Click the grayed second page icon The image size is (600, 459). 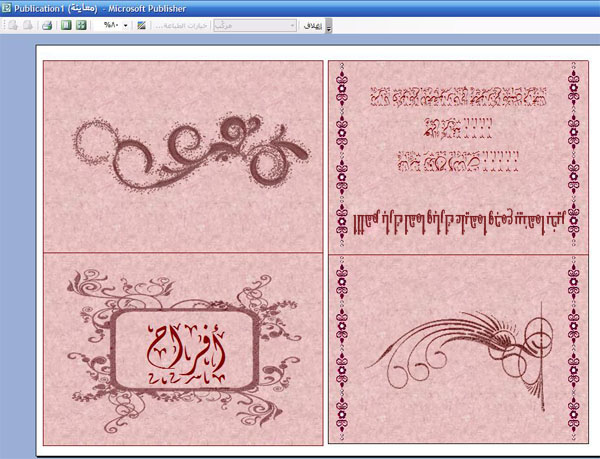click(x=27, y=24)
